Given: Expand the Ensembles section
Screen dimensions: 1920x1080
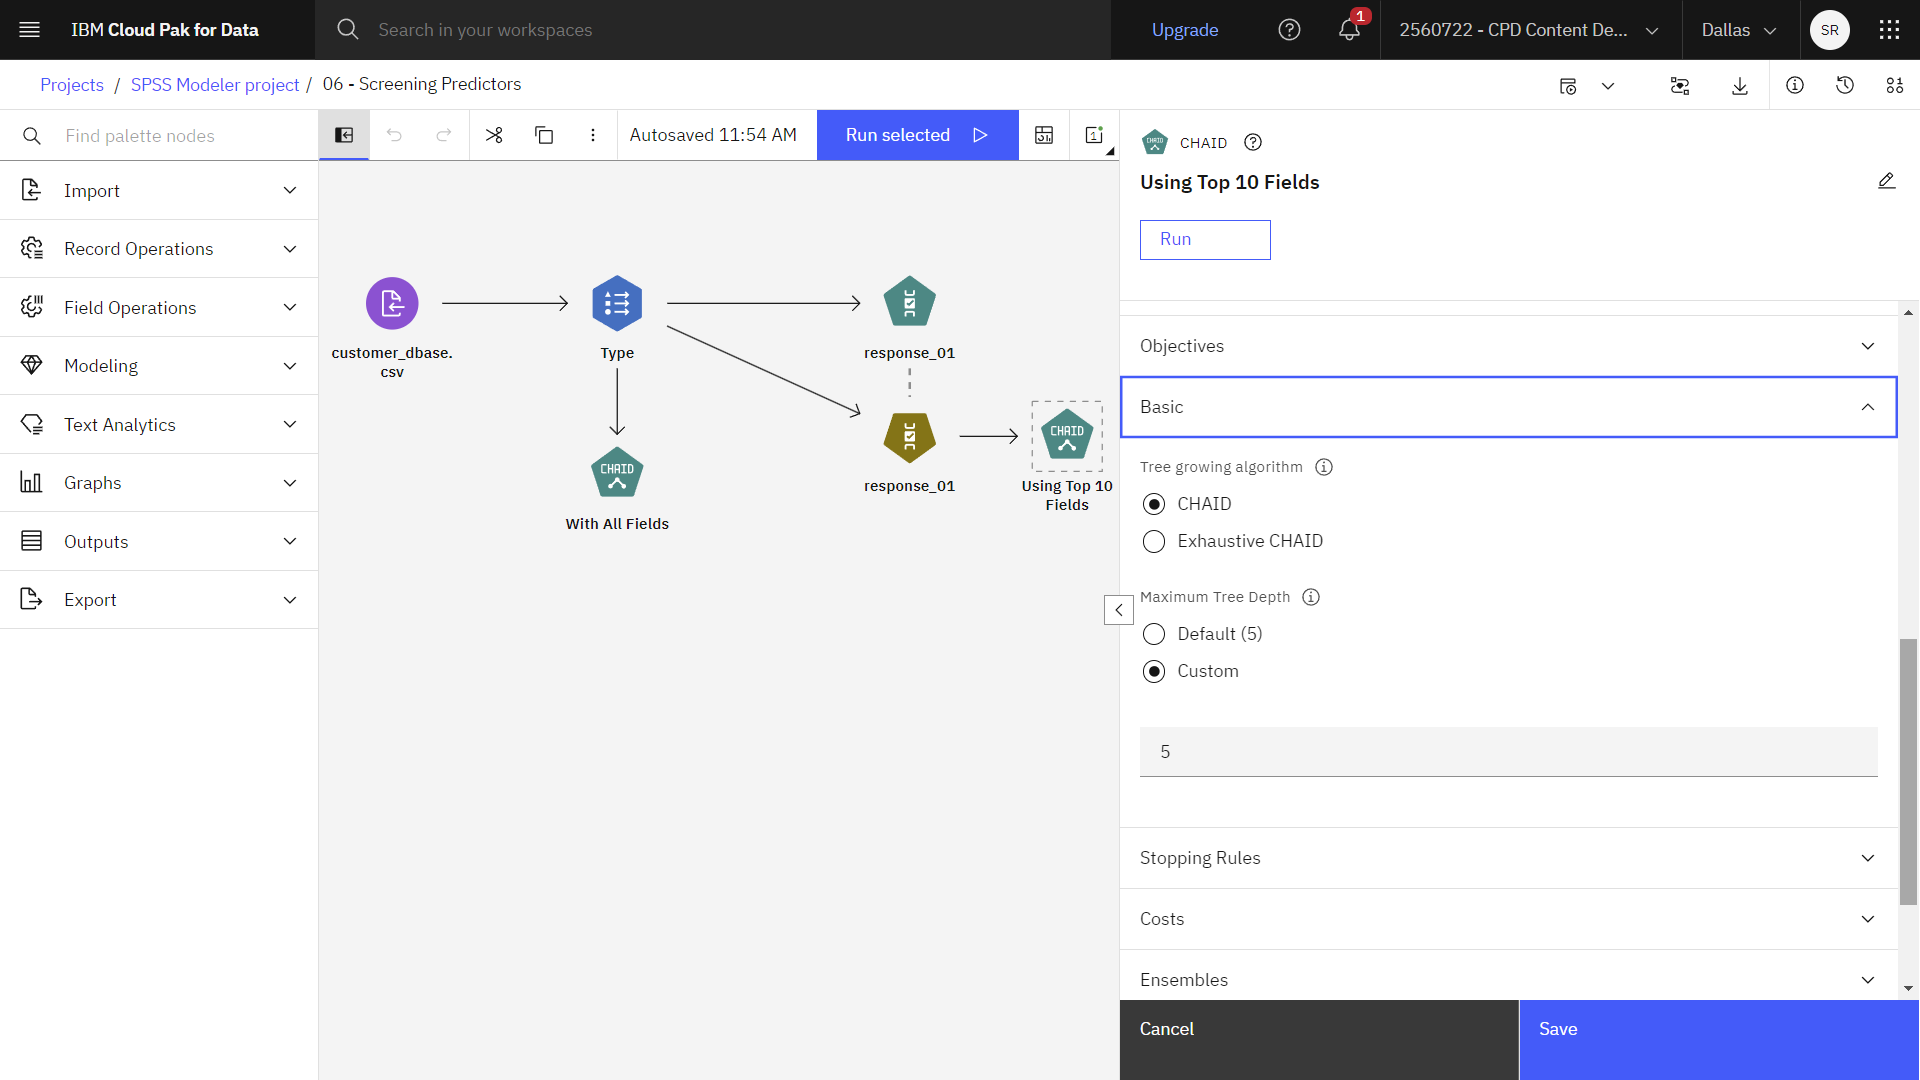Looking at the screenshot, I should tap(1508, 979).
